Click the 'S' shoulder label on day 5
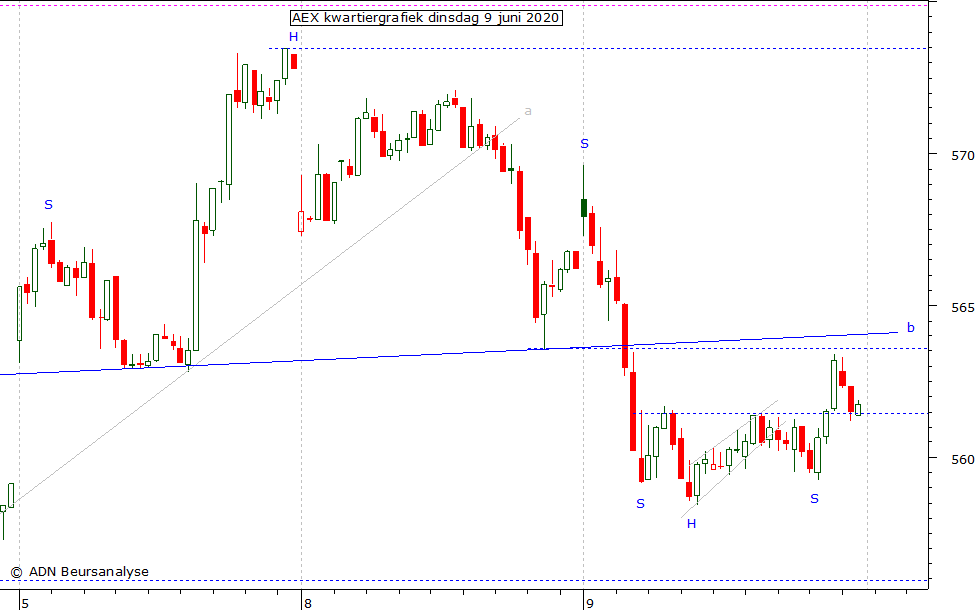Image resolution: width=979 pixels, height=610 pixels. pyautogui.click(x=49, y=205)
